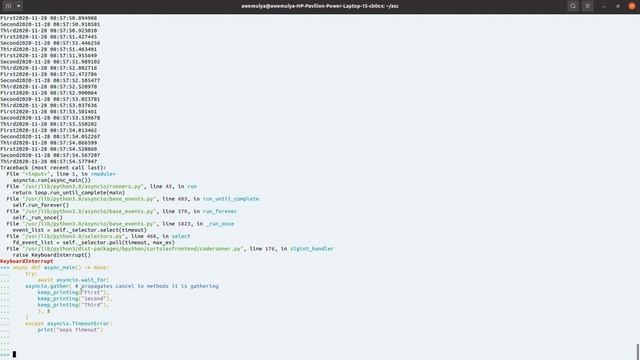Image resolution: width=640 pixels, height=360 pixels.
Task: Click the "# propagates cancel" comment
Action: [x=147, y=286]
